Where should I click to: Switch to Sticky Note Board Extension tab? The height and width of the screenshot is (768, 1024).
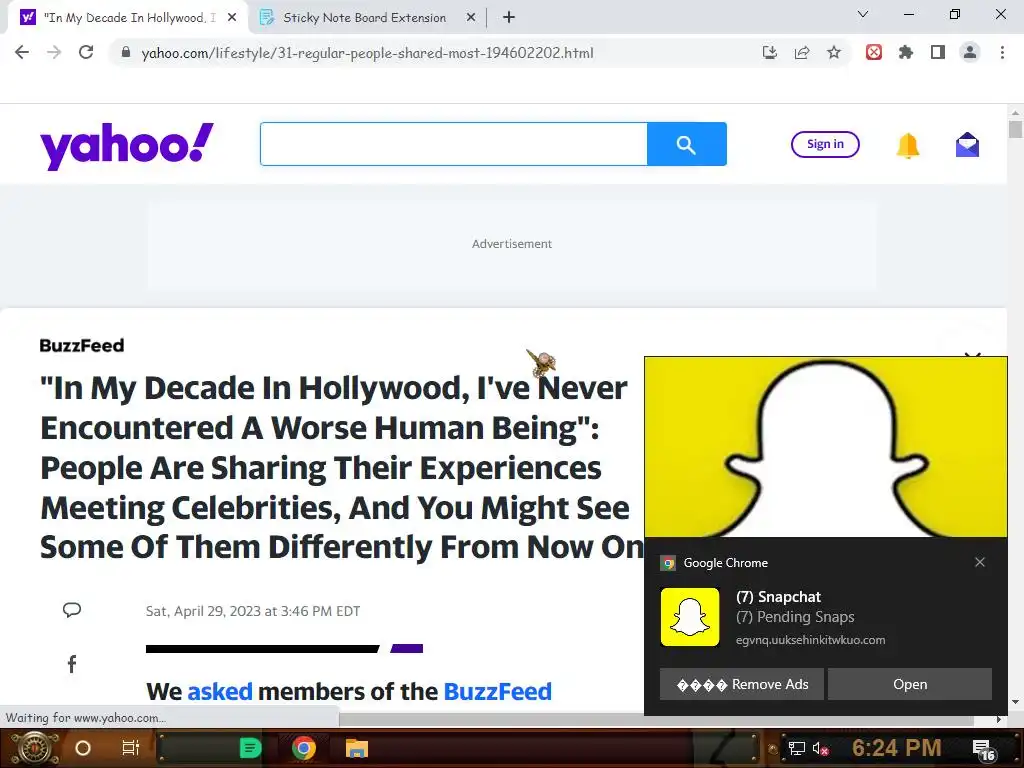(364, 18)
